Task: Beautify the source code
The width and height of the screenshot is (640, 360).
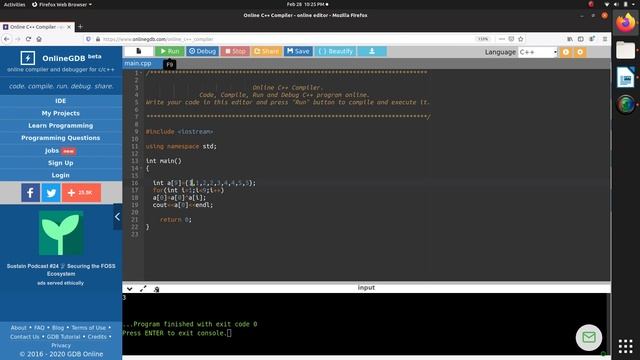Action: pyautogui.click(x=336, y=51)
